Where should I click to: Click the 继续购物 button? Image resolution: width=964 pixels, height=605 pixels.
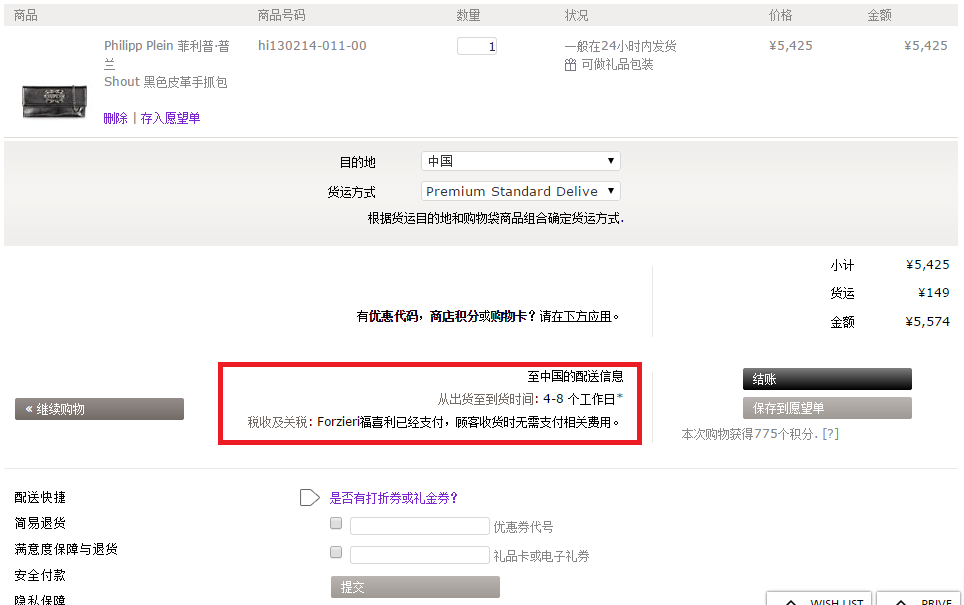(100, 409)
